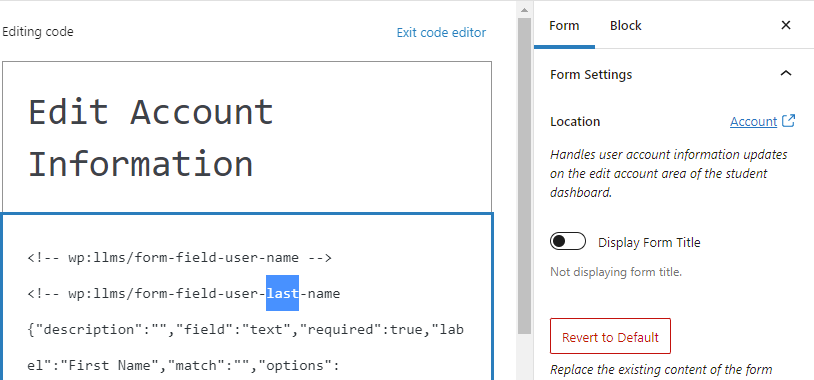Click the empty scrollbar track area
This screenshot has height=380, width=814.
[x=524, y=357]
